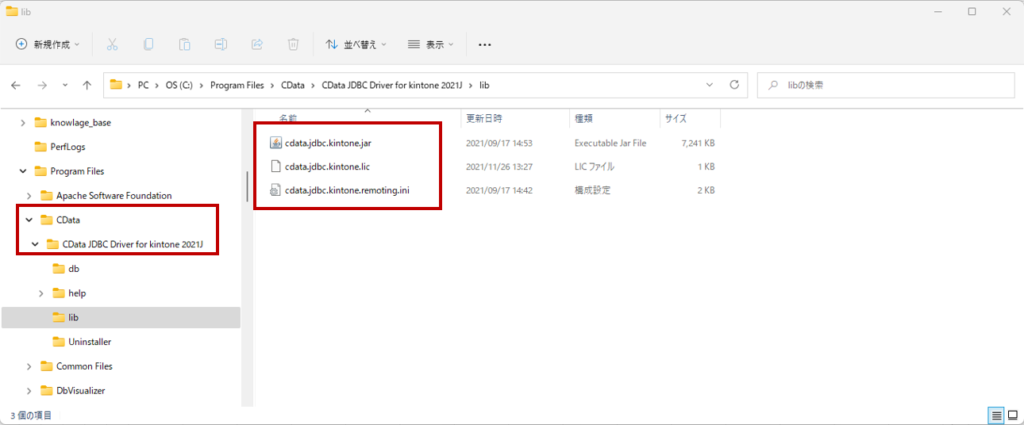Click Program Files breadcrumb segment
The height and width of the screenshot is (425, 1024).
(237, 85)
